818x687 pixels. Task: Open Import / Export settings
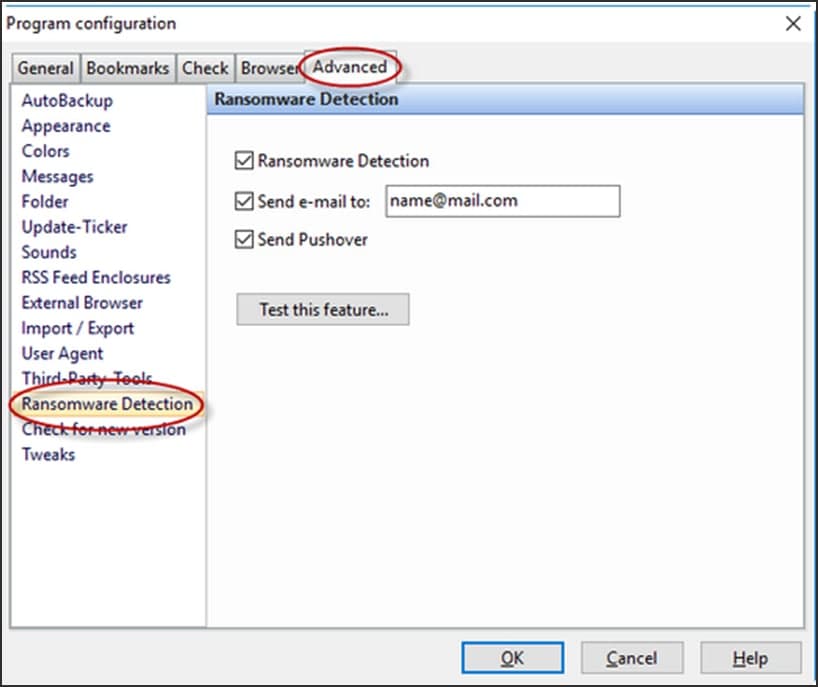point(78,328)
